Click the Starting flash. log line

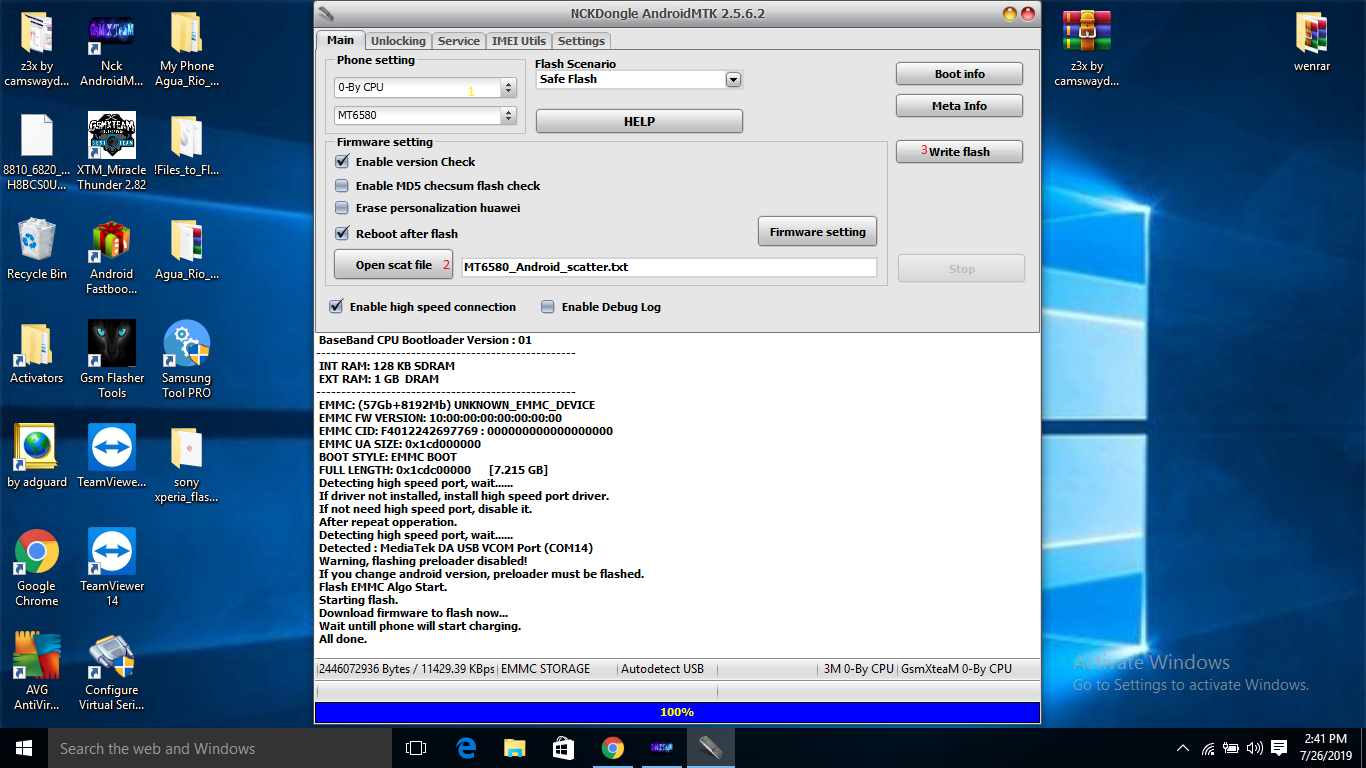point(358,600)
